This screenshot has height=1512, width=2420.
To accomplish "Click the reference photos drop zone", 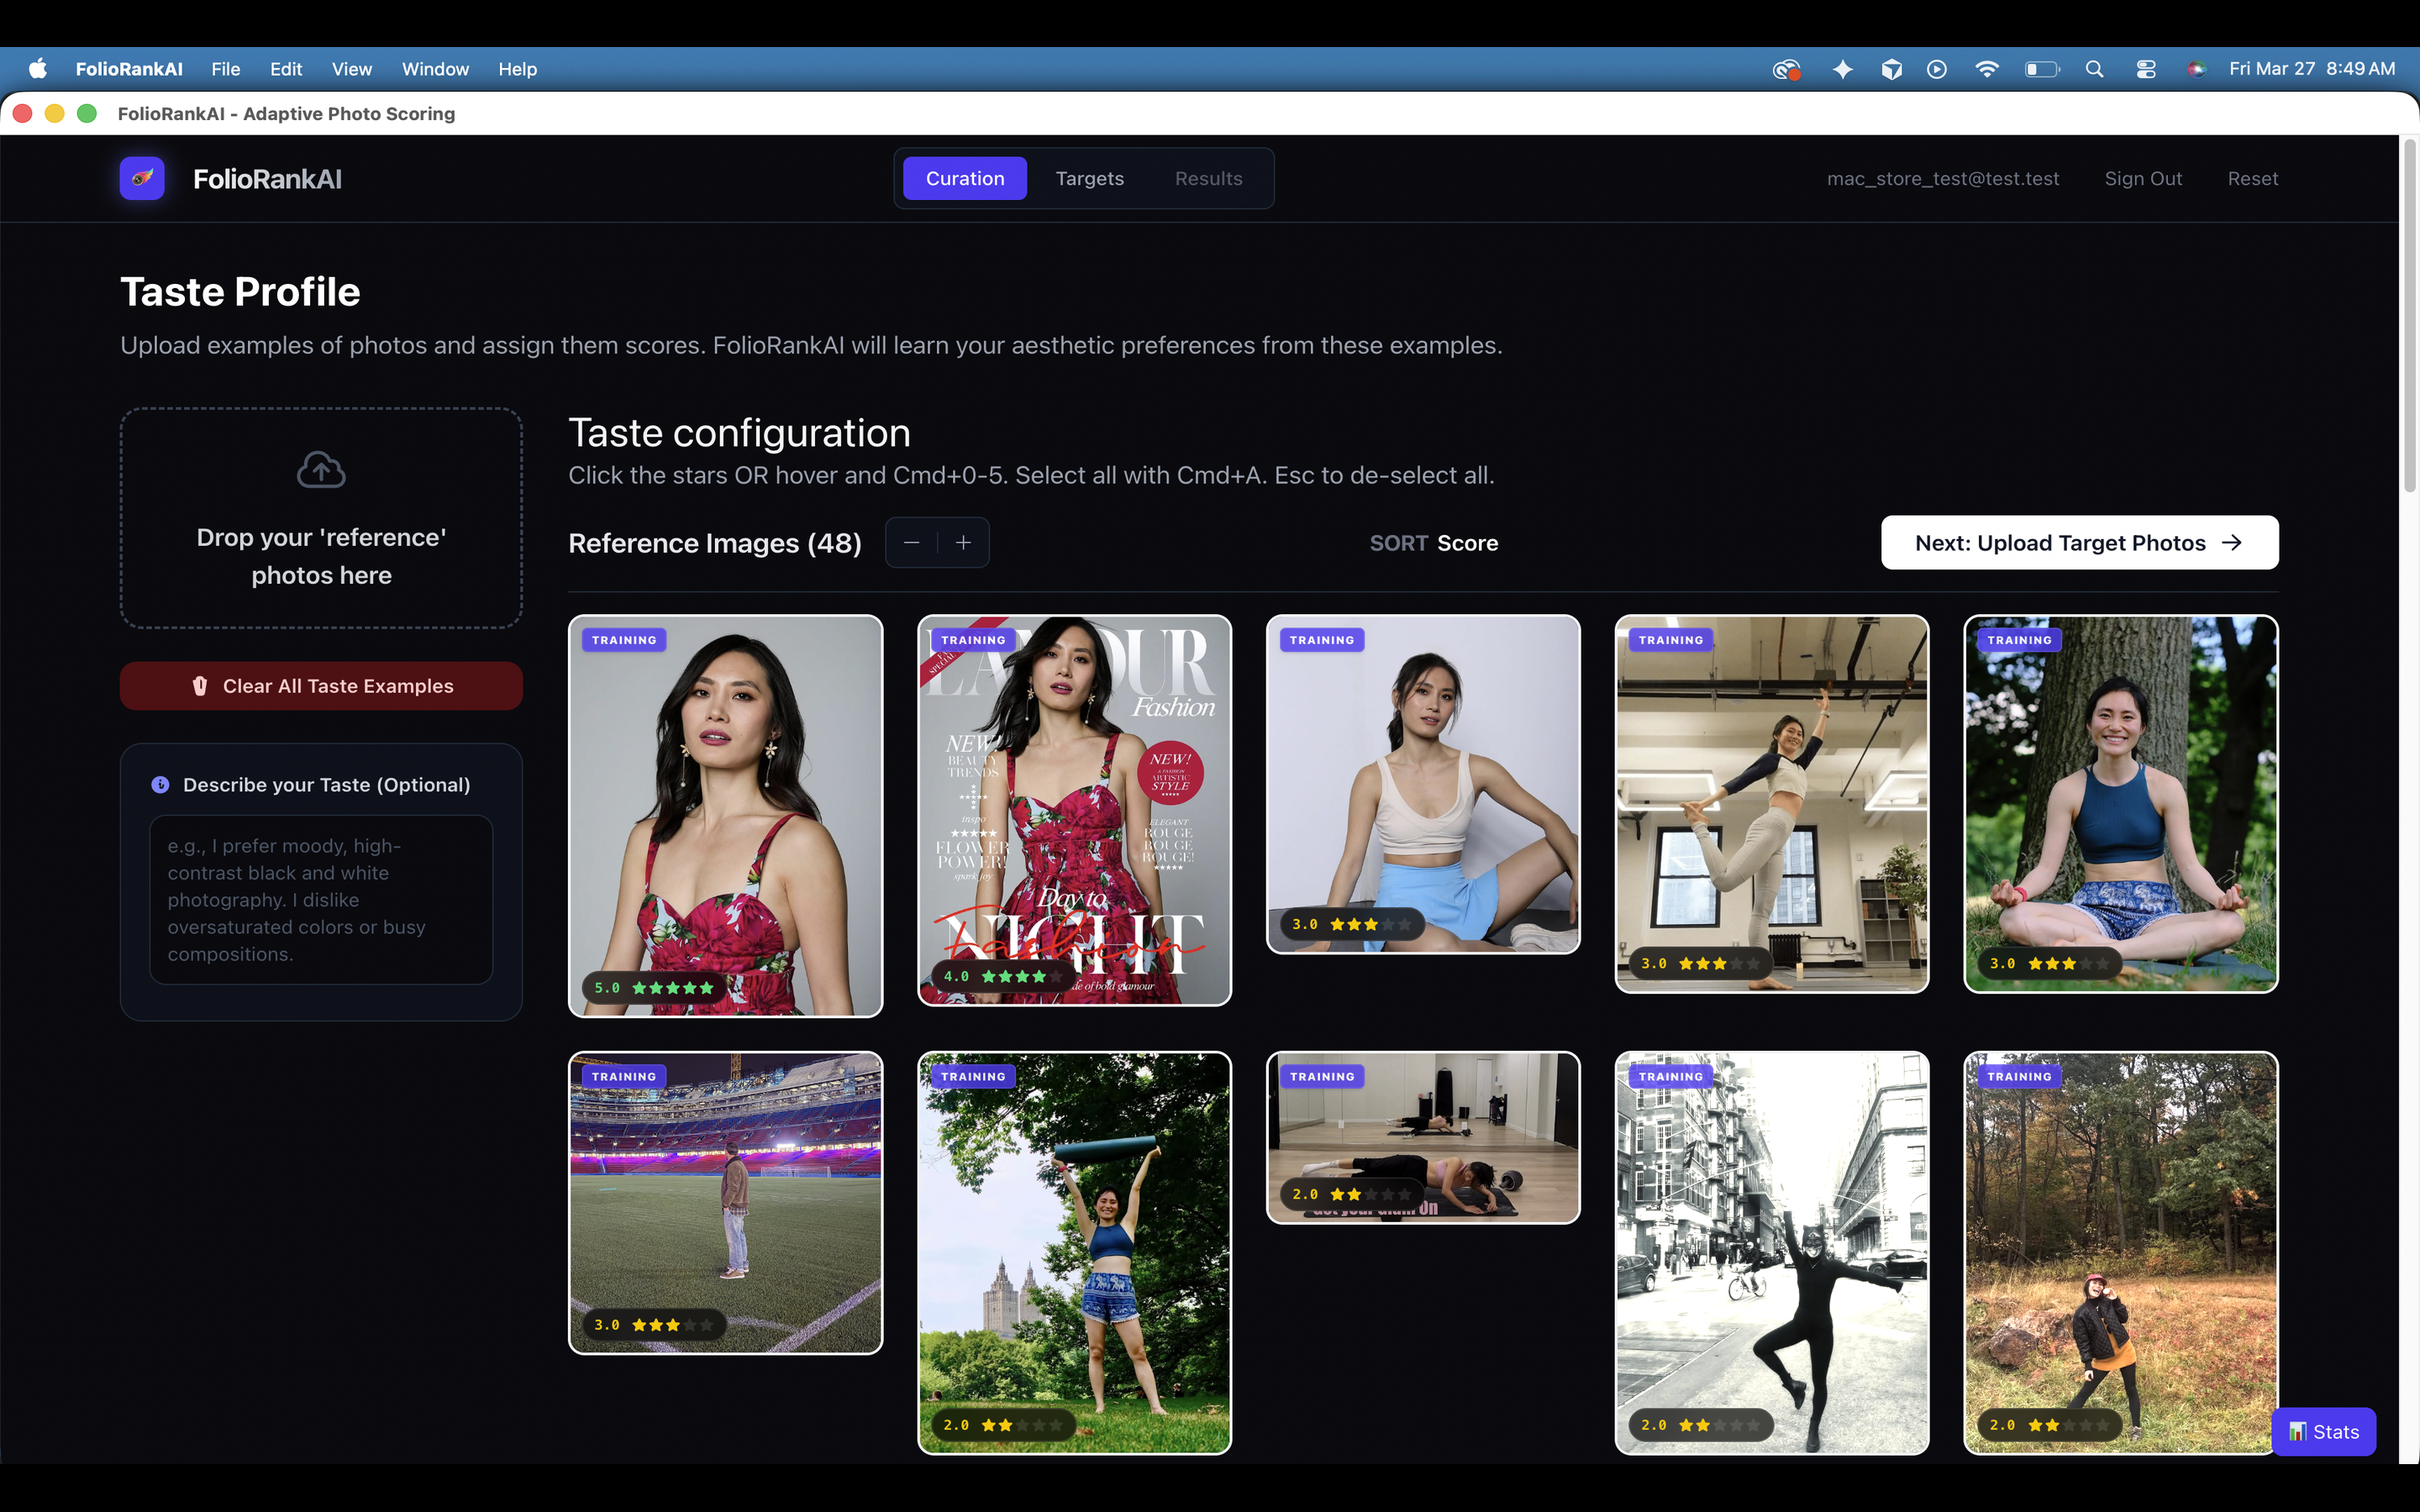I will pos(321,518).
